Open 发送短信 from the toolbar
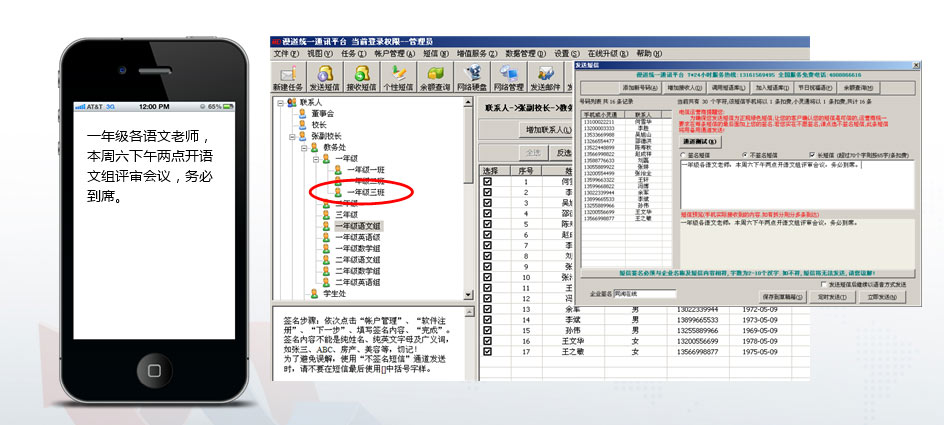The height and width of the screenshot is (425, 944). [325, 78]
